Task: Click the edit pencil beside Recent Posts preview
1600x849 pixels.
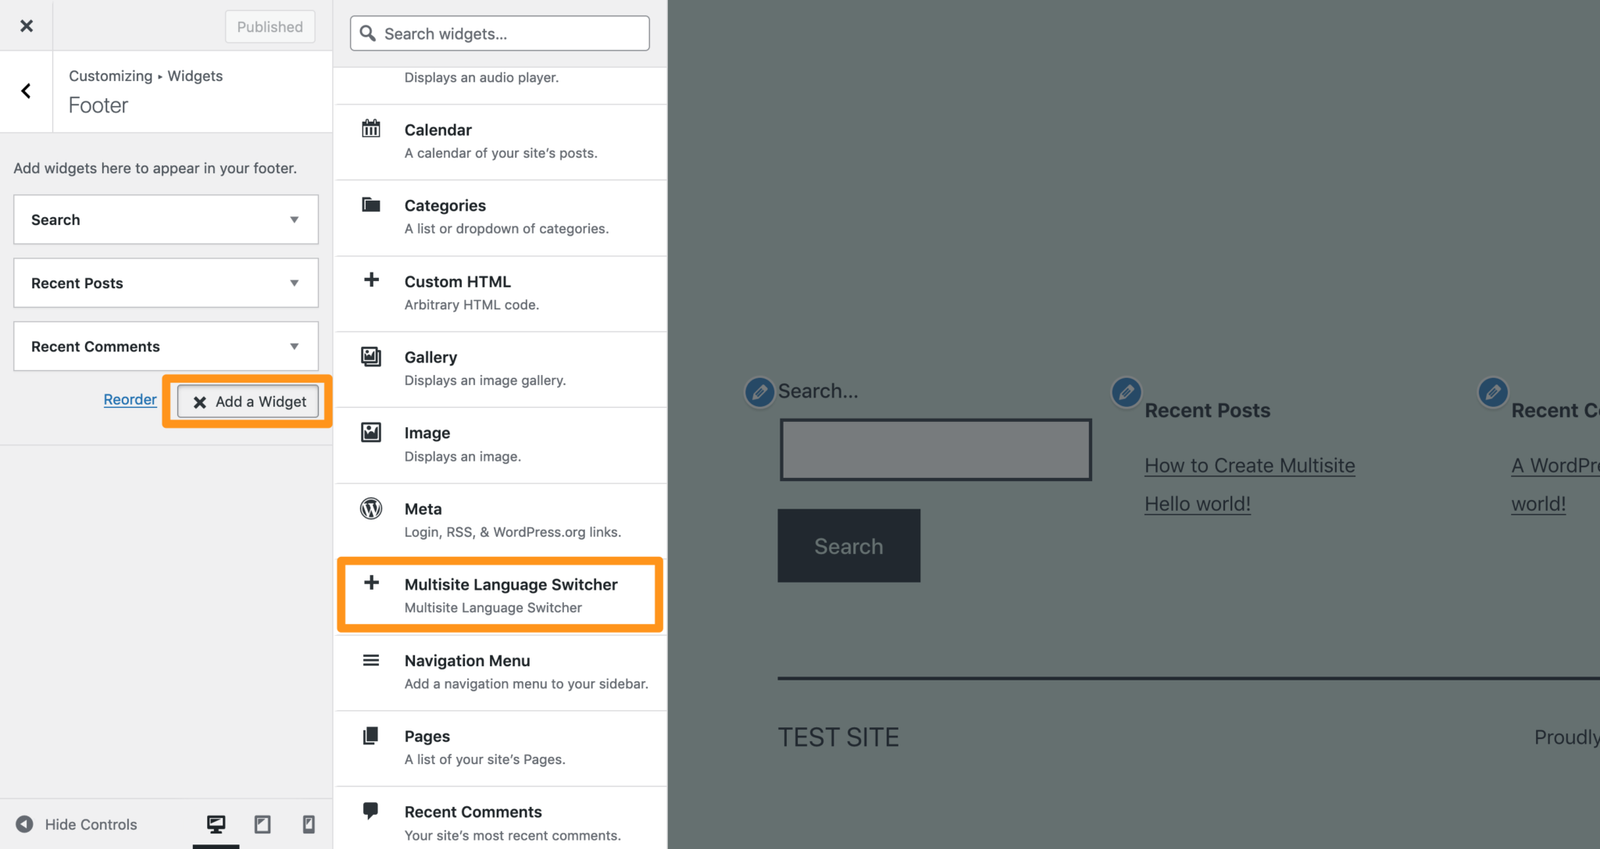Action: (1126, 392)
